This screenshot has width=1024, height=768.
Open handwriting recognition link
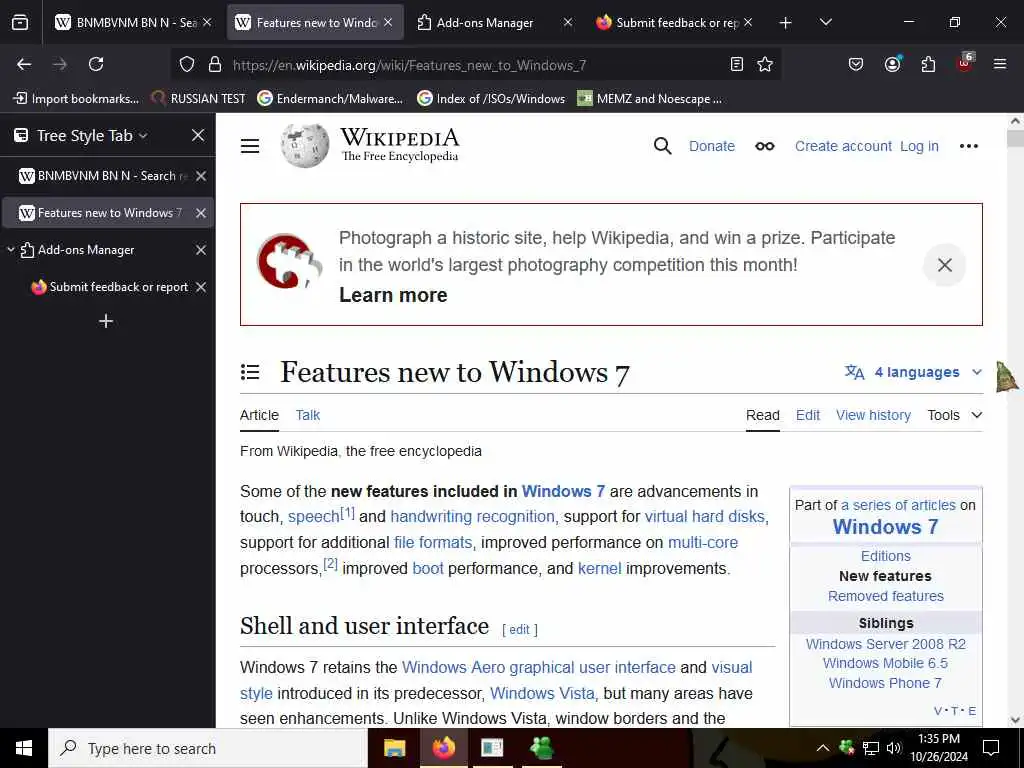tap(472, 517)
